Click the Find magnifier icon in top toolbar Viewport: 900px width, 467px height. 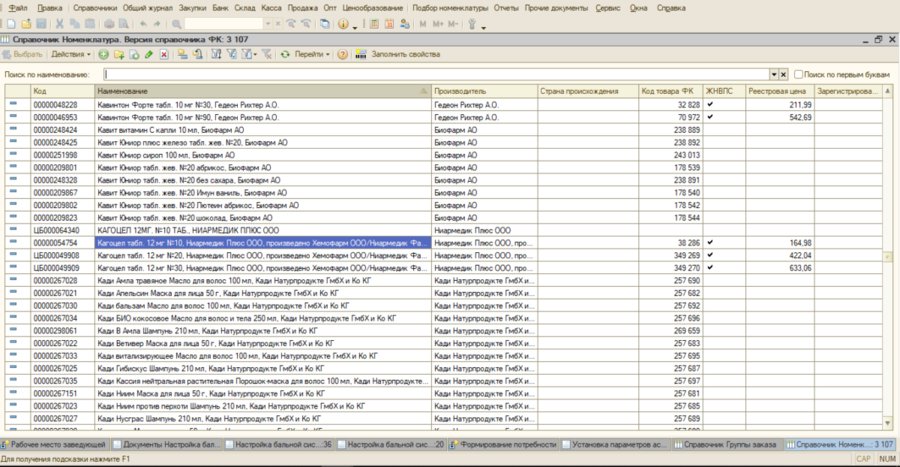coord(177,24)
